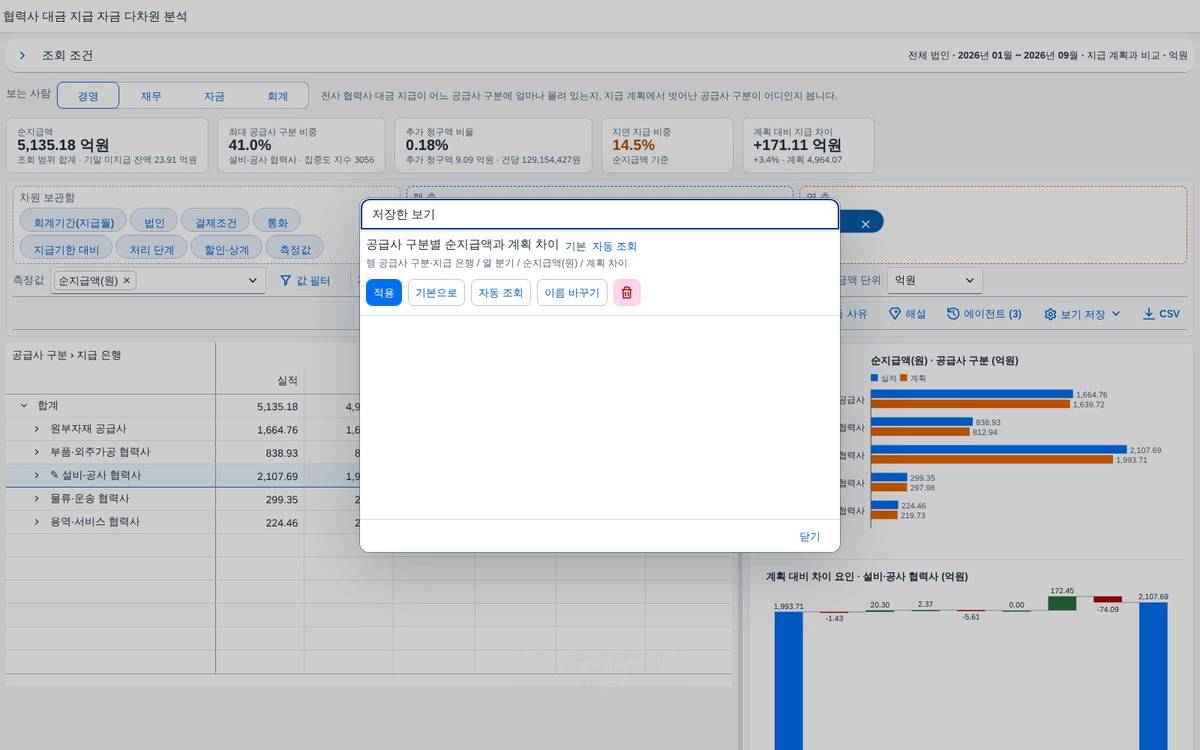Viewport: 1200px width, 750px height.
Task: Click the 299.35 table cell
Action: click(260, 498)
